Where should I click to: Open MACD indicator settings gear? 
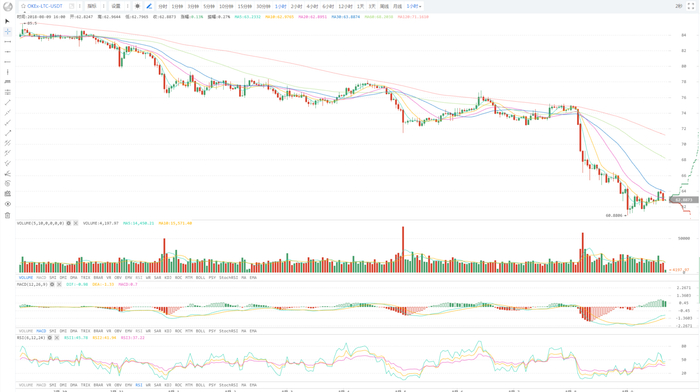52,284
